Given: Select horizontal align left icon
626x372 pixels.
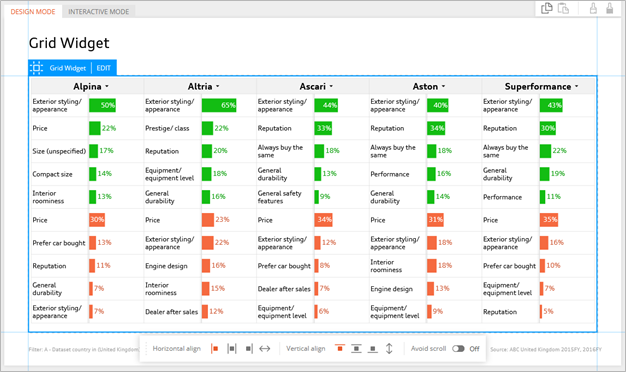Looking at the screenshot, I should click(x=215, y=348).
